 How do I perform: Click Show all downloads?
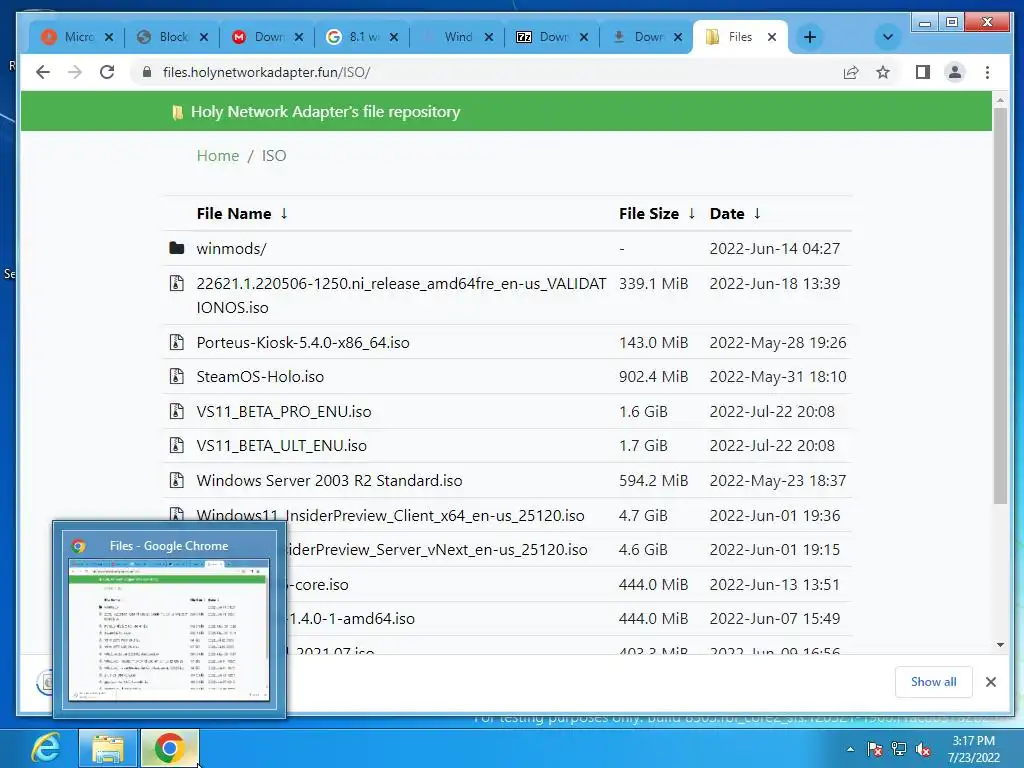(933, 682)
